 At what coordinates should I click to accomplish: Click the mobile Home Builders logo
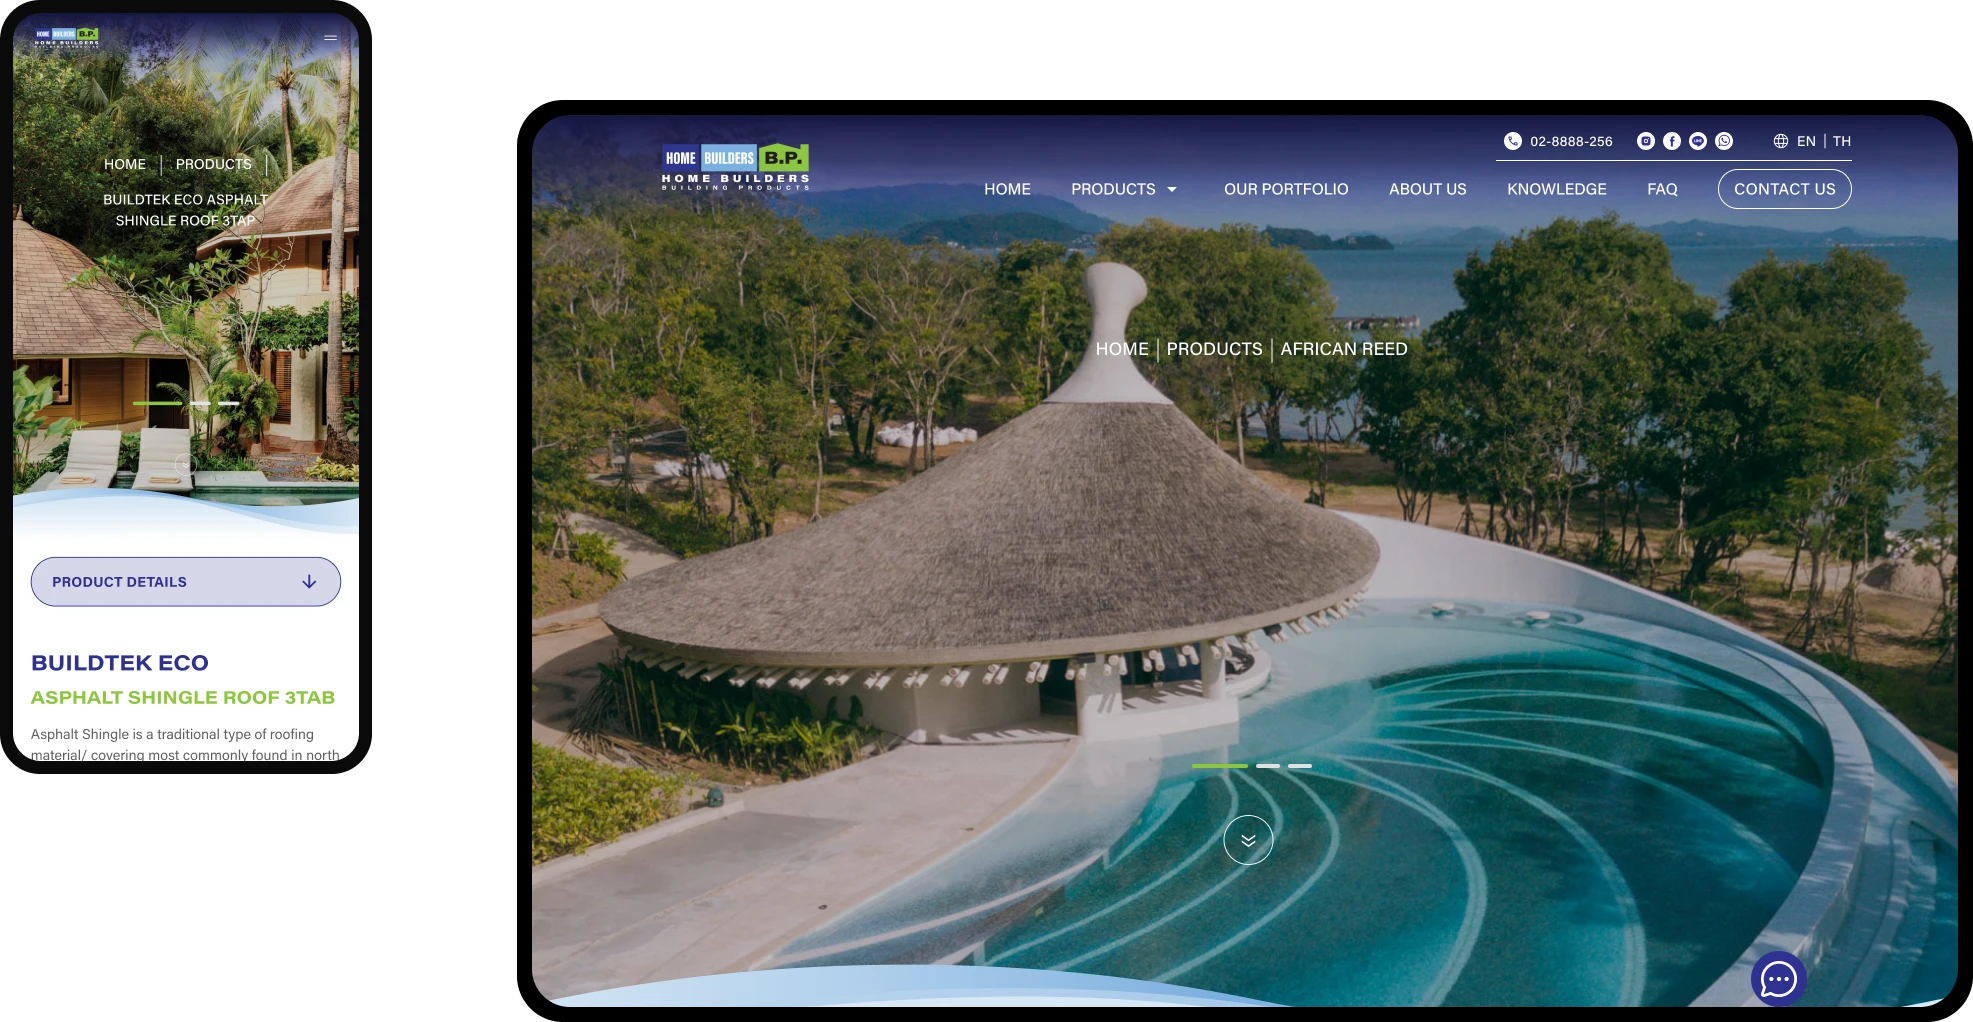click(67, 38)
